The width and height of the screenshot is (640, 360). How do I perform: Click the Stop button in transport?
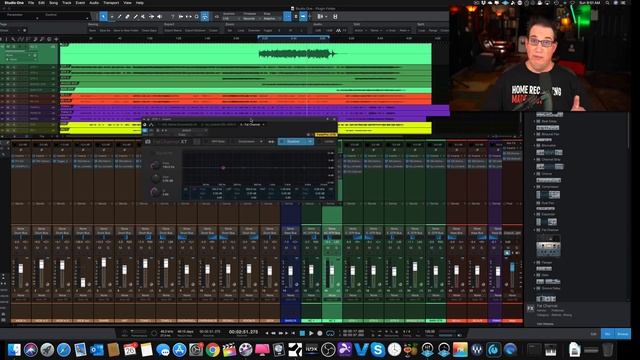[302, 333]
